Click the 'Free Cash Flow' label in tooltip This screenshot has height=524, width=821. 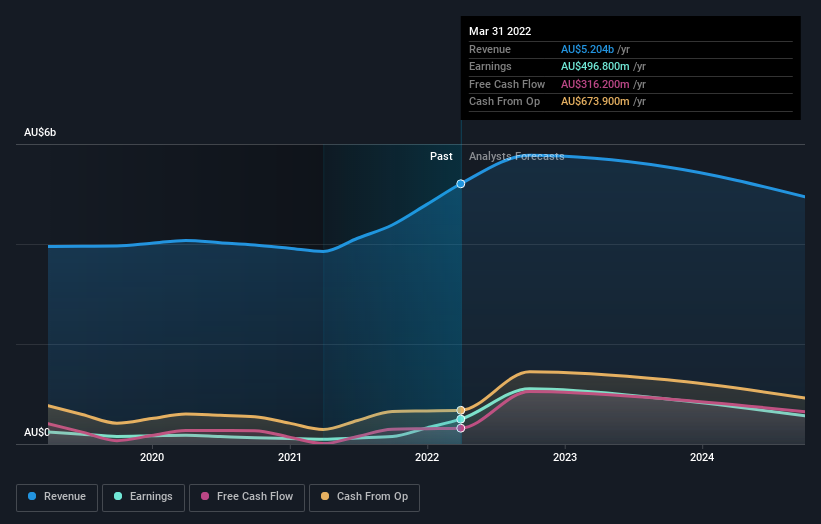[x=507, y=84]
